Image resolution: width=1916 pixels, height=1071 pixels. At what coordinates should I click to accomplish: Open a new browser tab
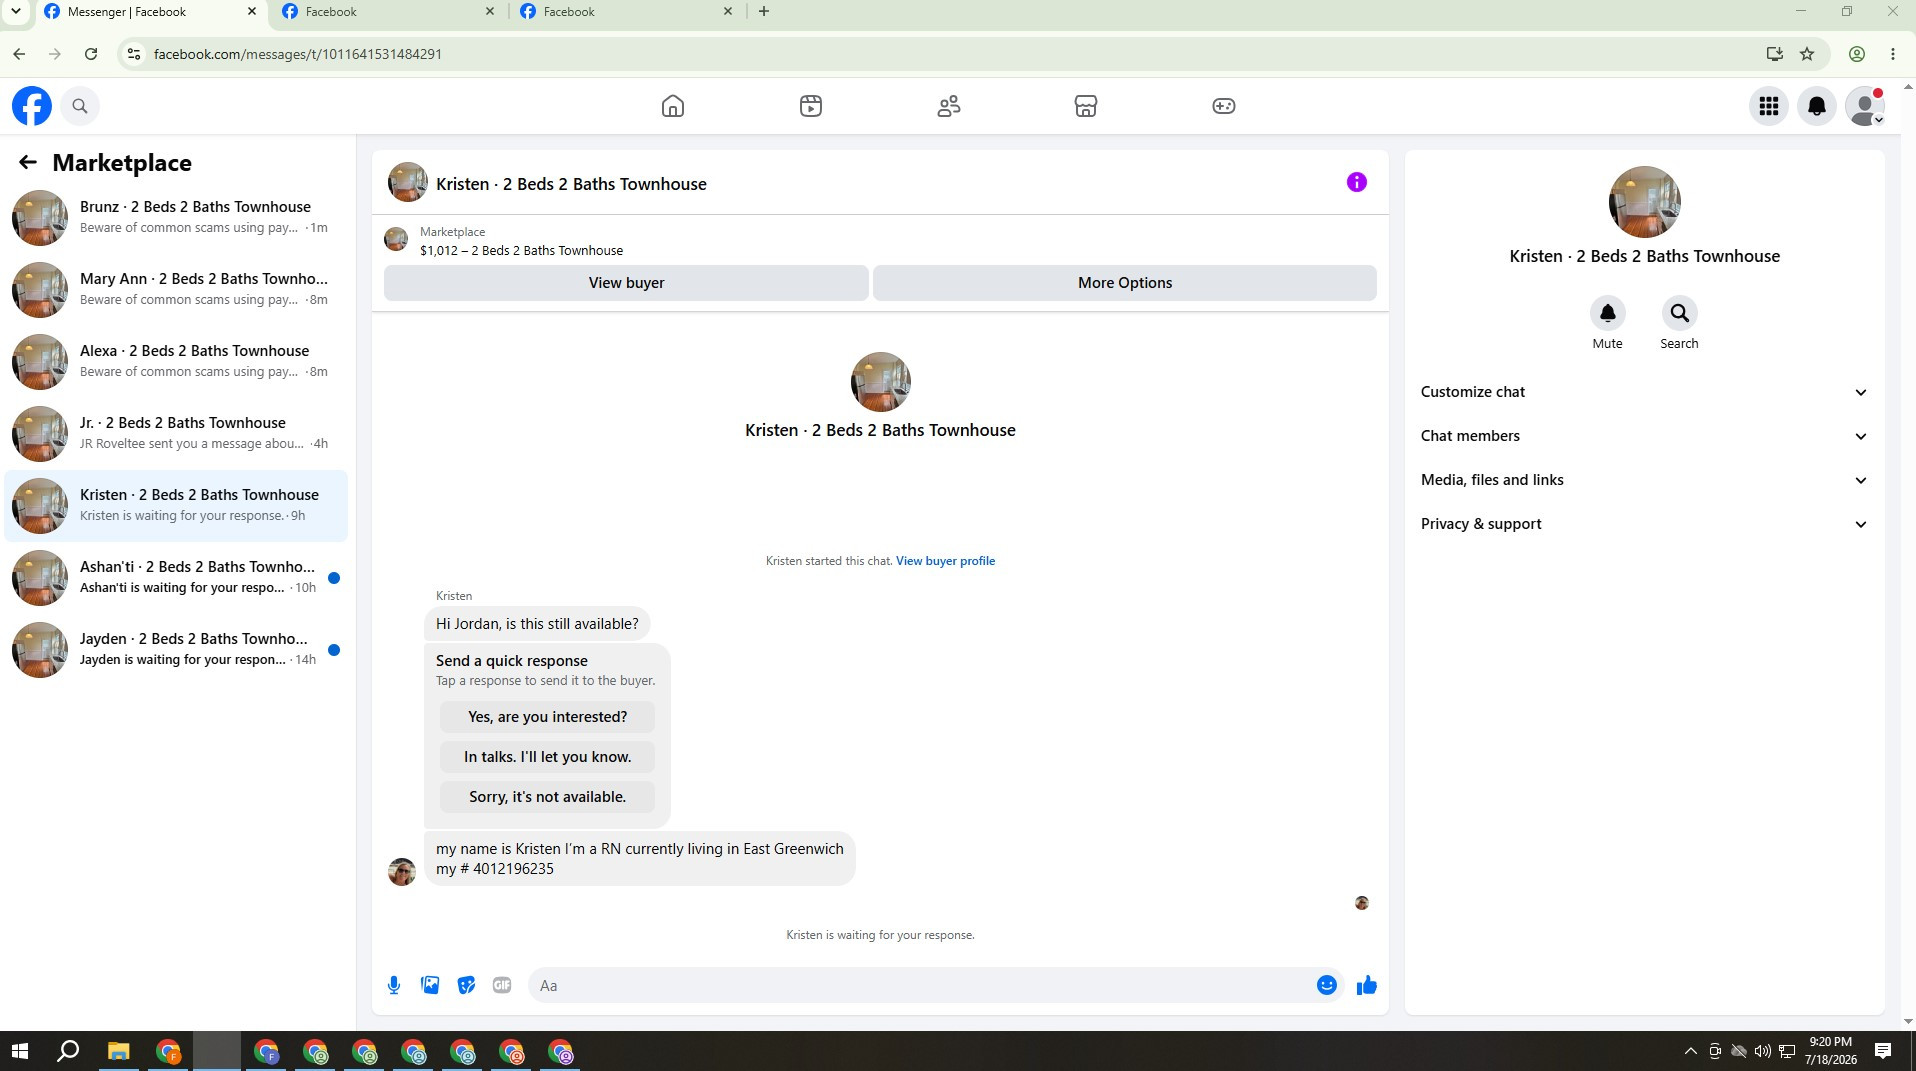(x=764, y=12)
